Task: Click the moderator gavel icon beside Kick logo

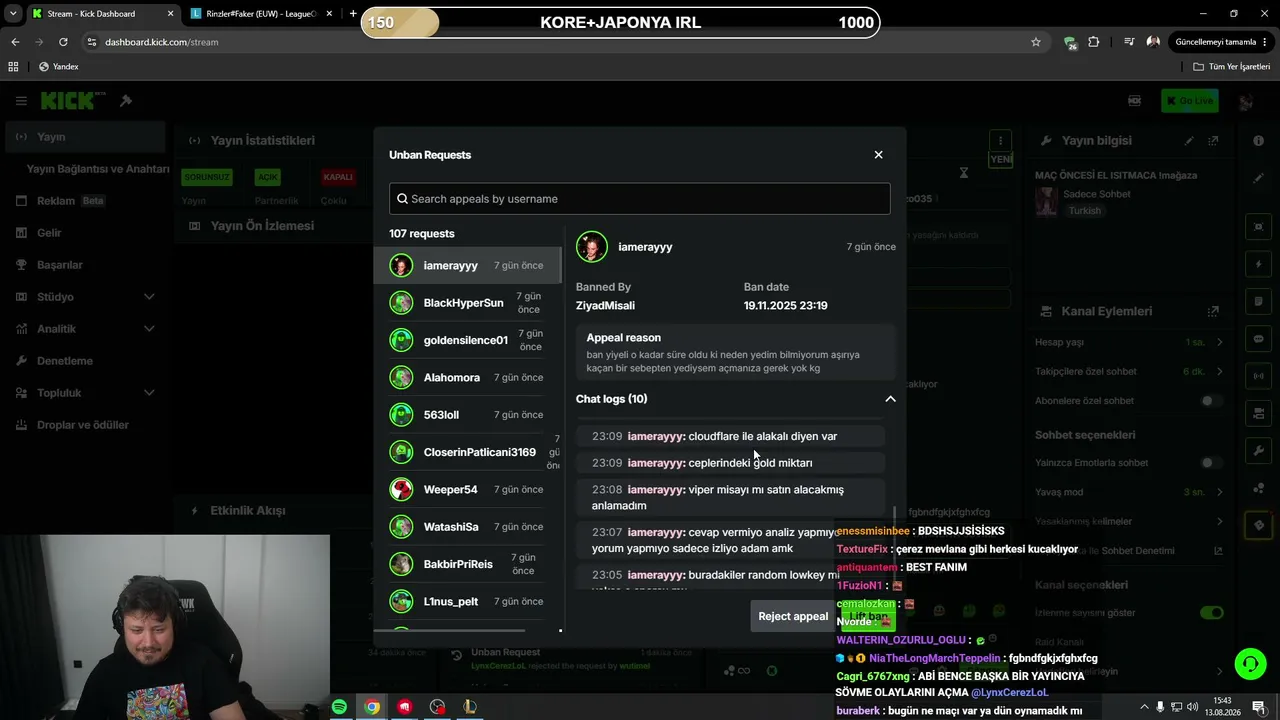Action: coord(126,101)
